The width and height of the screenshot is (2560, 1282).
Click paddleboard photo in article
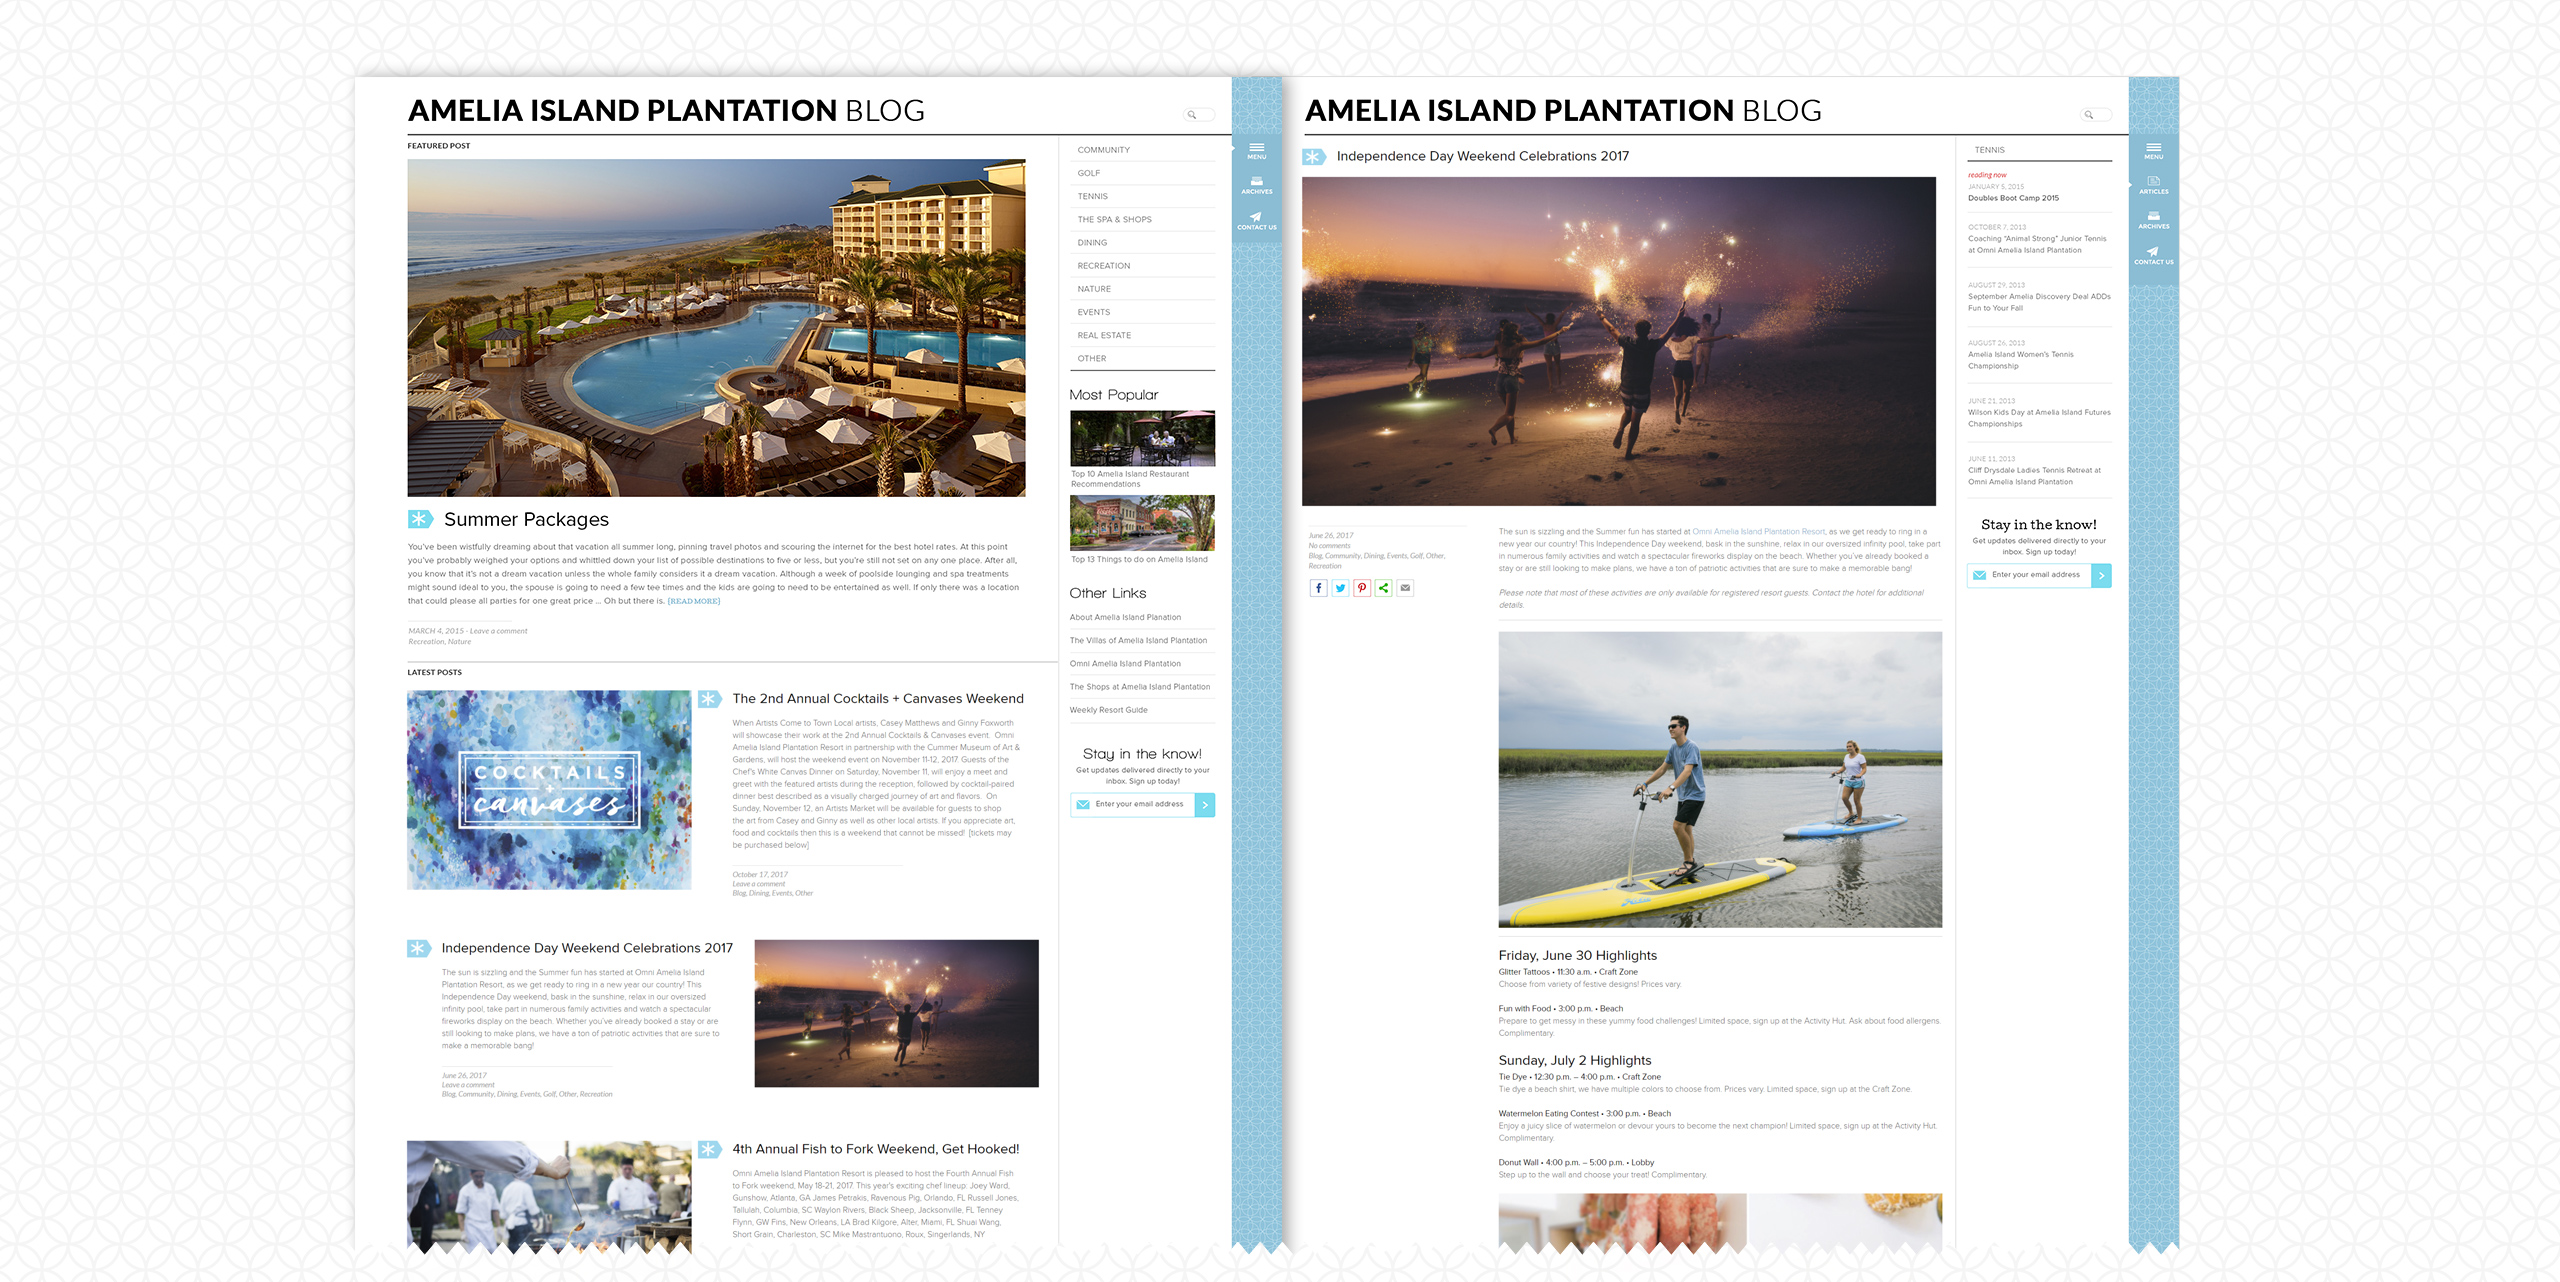(x=1720, y=779)
